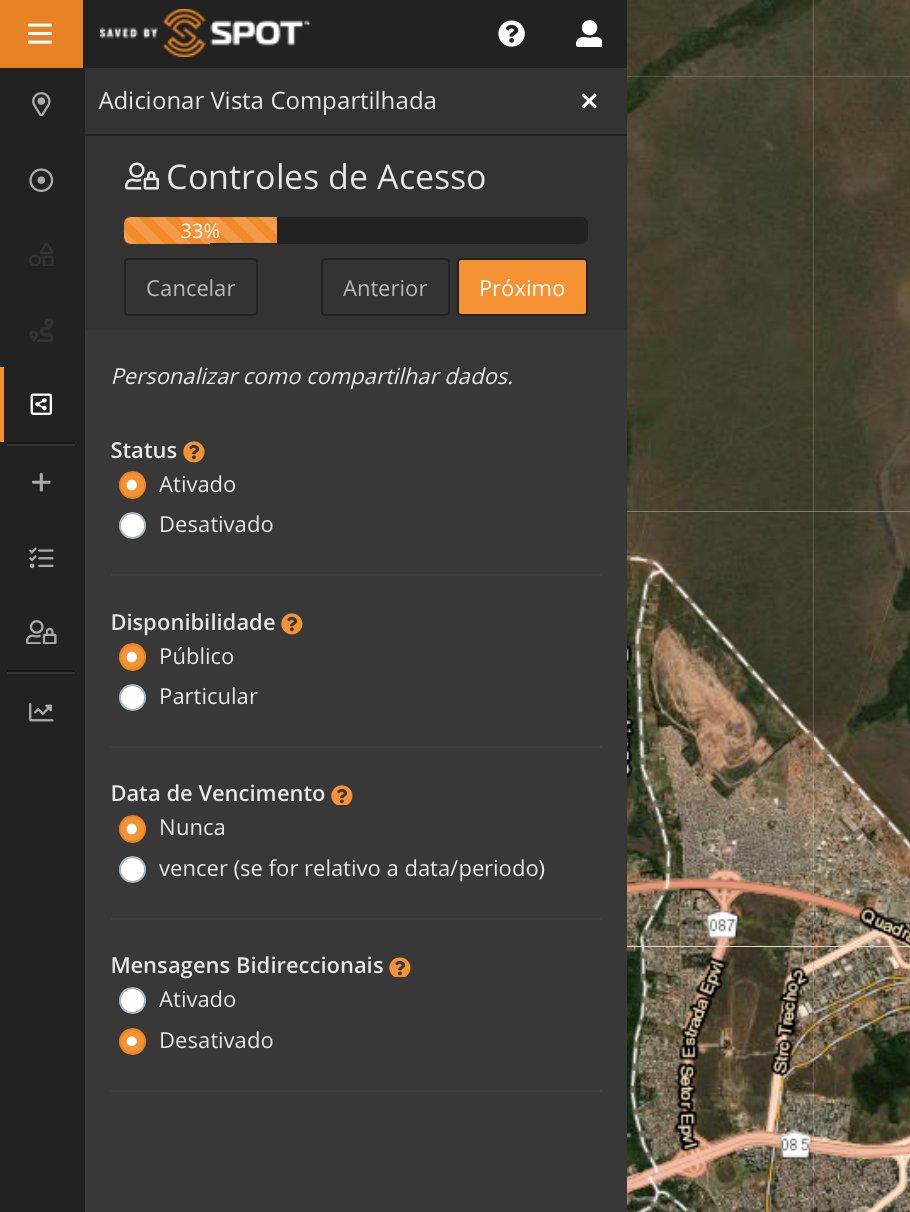Open the hamburger menu
The width and height of the screenshot is (910, 1212).
coord(41,34)
